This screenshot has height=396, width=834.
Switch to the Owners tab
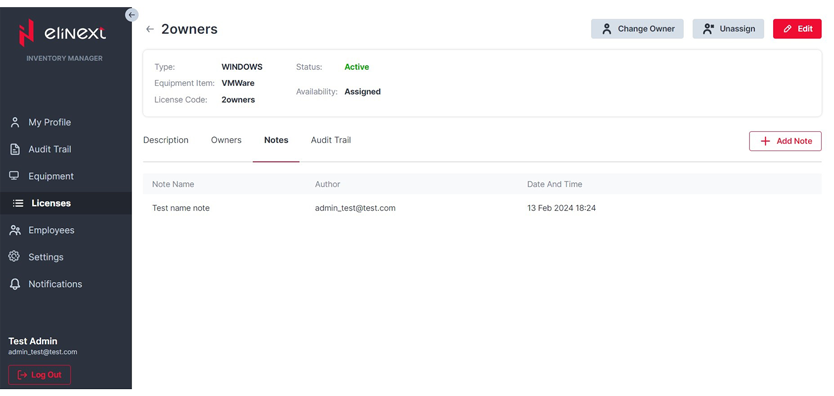click(x=226, y=140)
